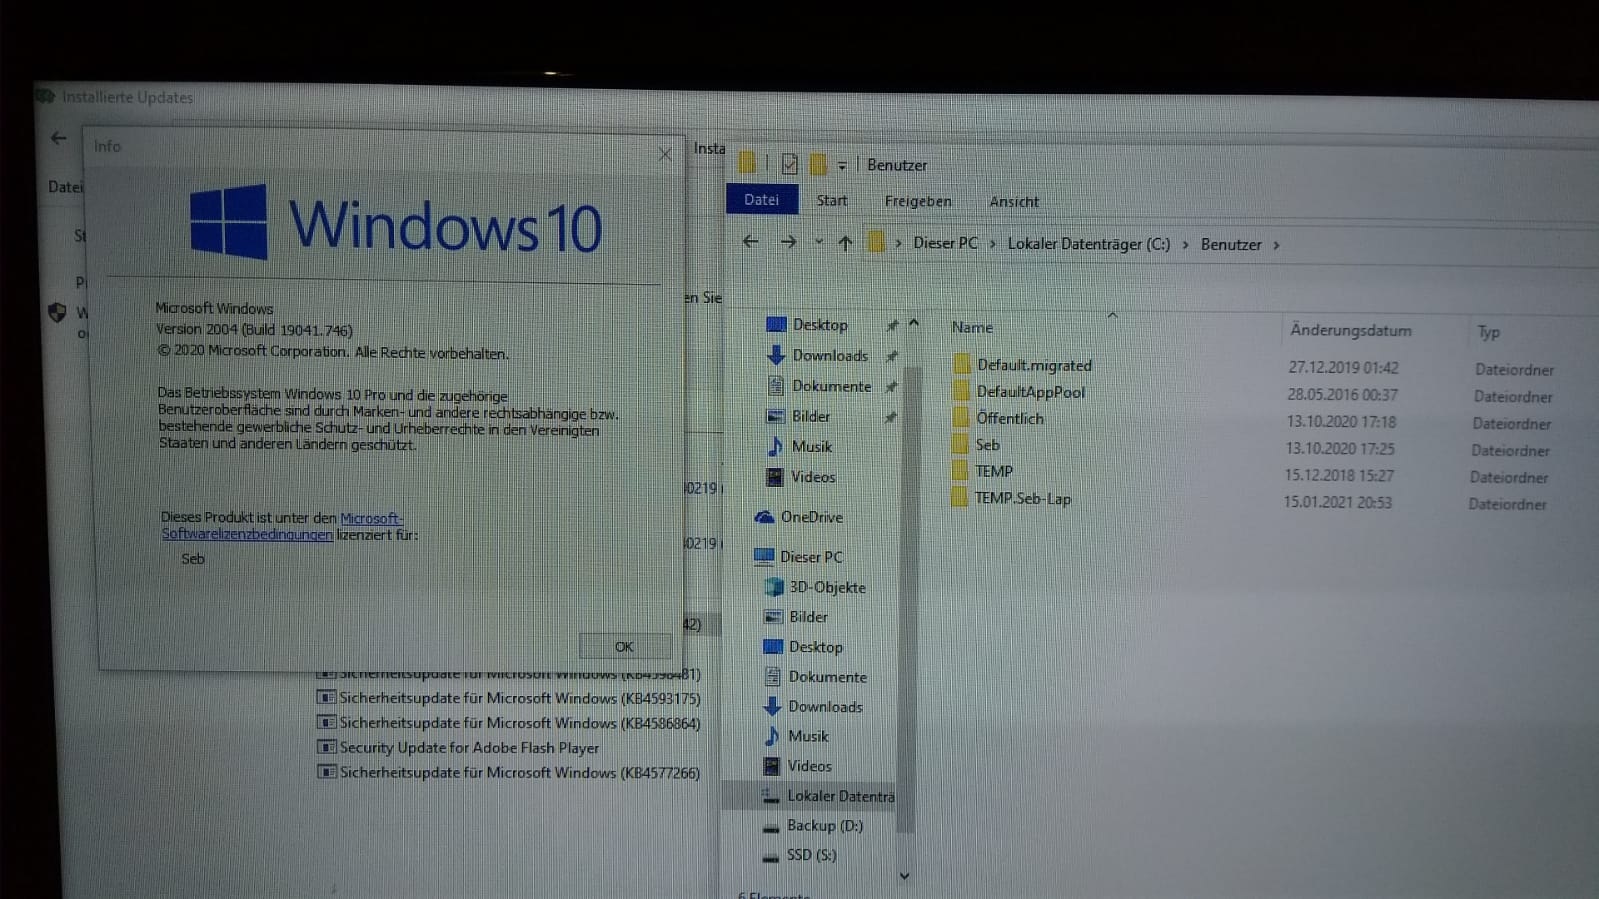1599x899 pixels.
Task: Open the Datei tab in Explorer
Action: pos(761,199)
